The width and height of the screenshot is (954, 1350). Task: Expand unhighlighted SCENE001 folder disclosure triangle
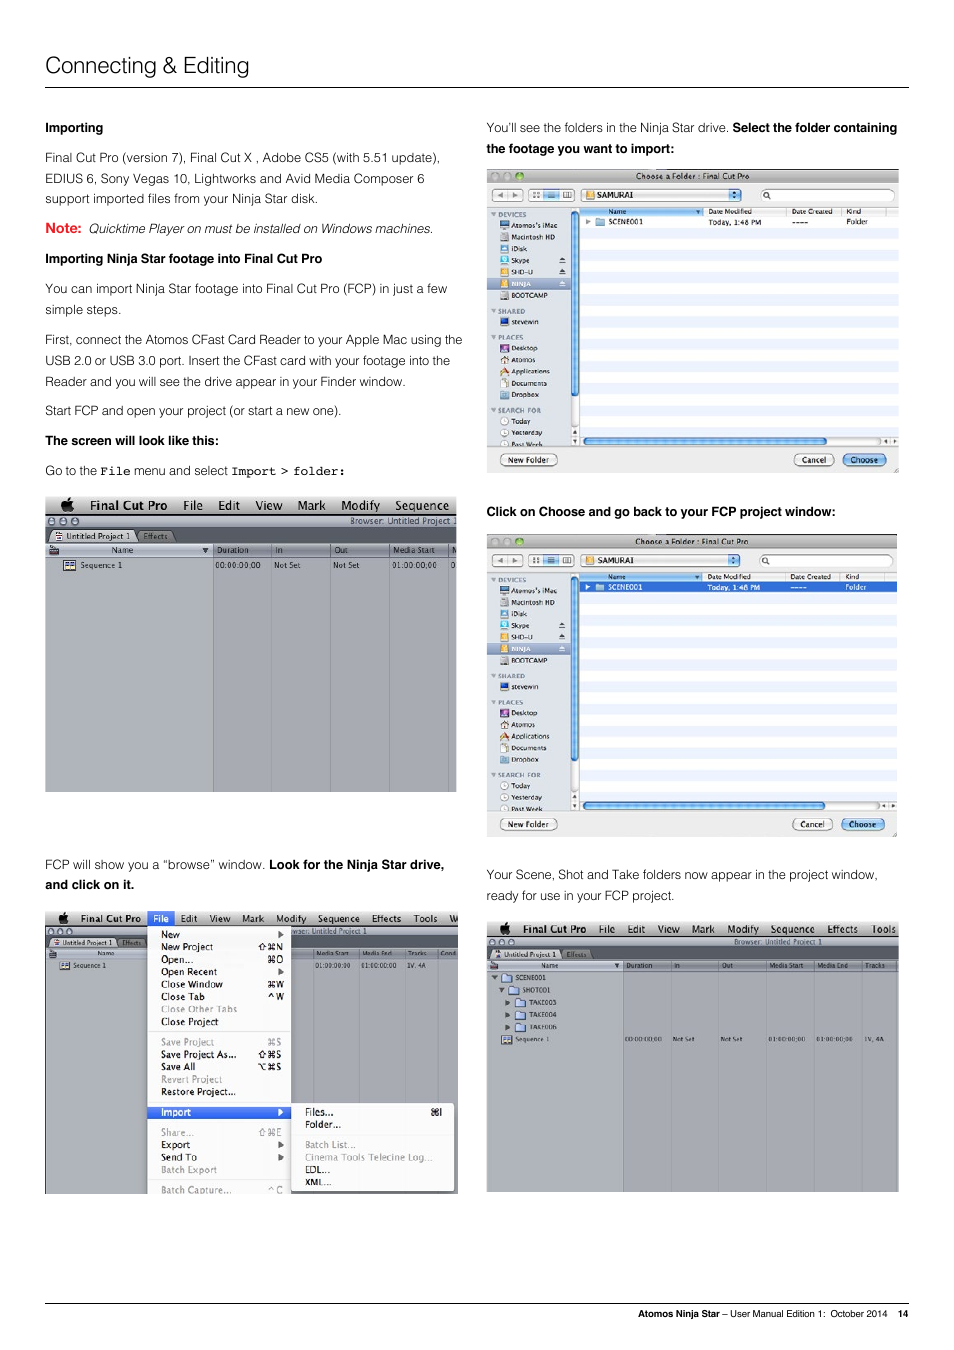coord(588,222)
